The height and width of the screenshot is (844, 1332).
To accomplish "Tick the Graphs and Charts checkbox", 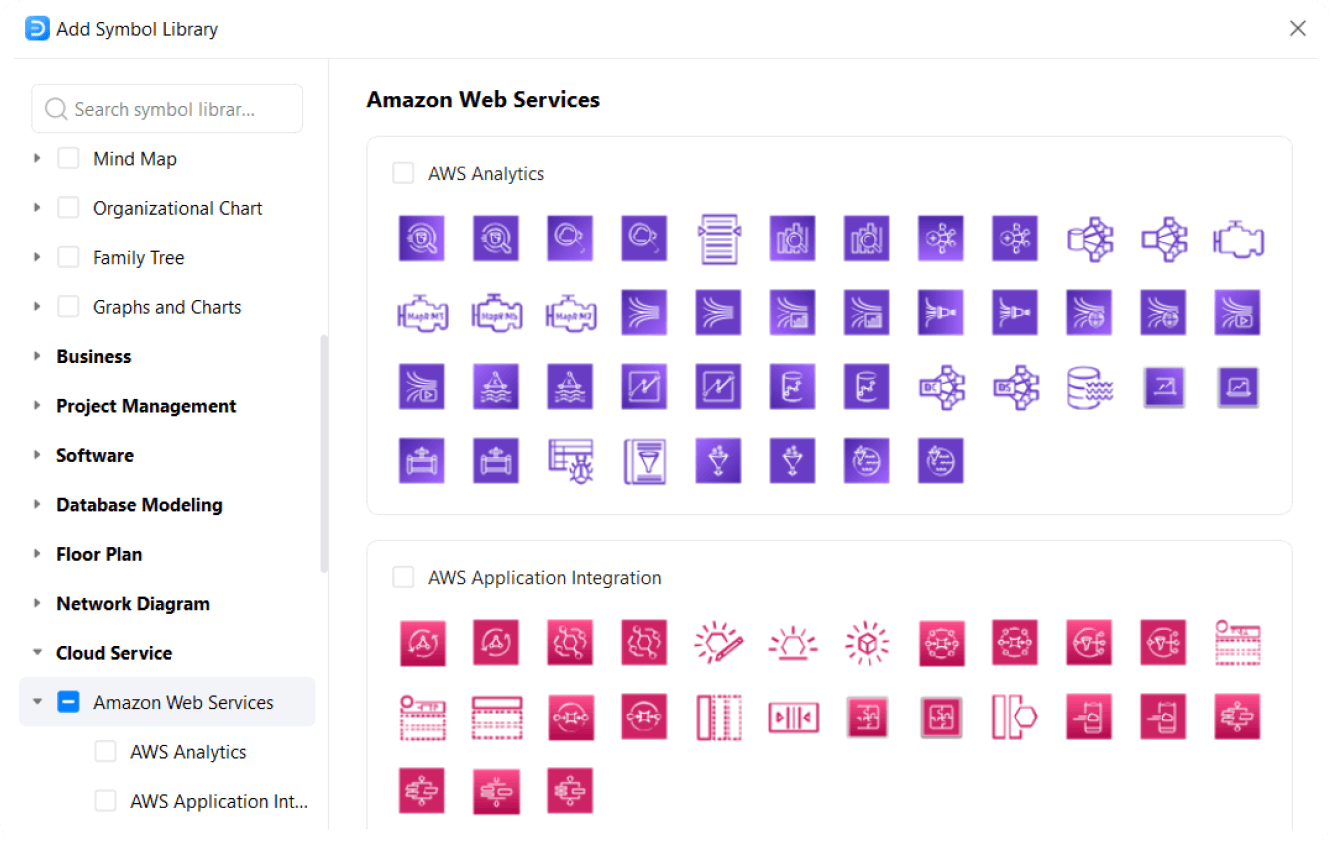I will pyautogui.click(x=68, y=307).
